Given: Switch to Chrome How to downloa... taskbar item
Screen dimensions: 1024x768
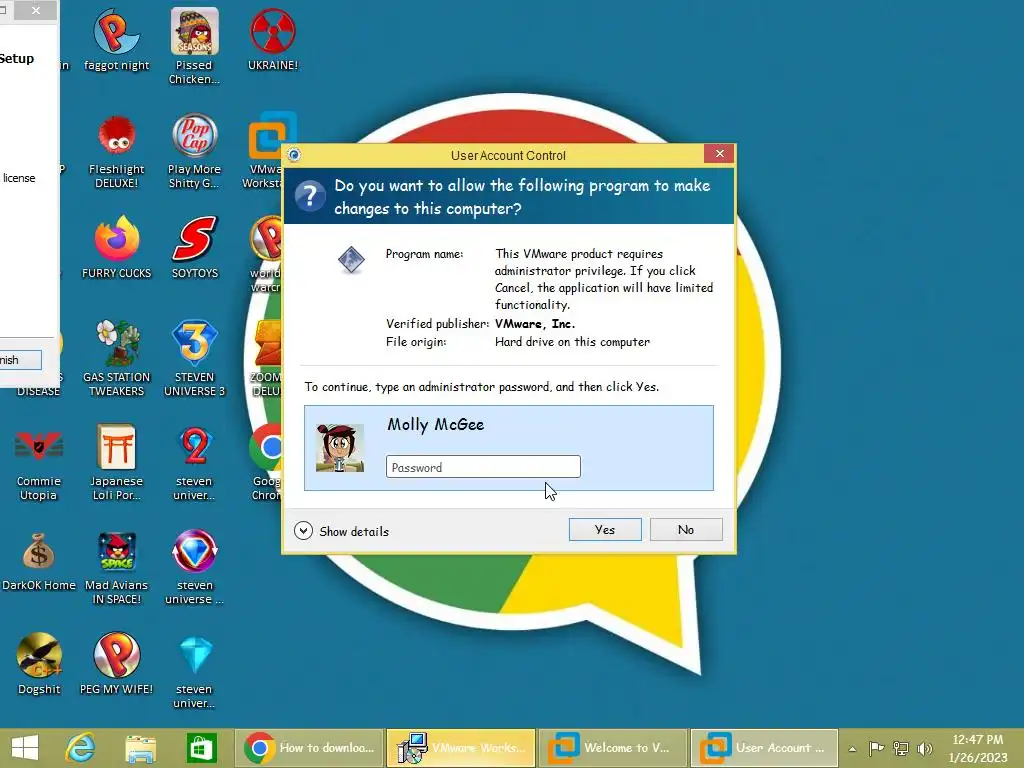Looking at the screenshot, I should [x=309, y=748].
